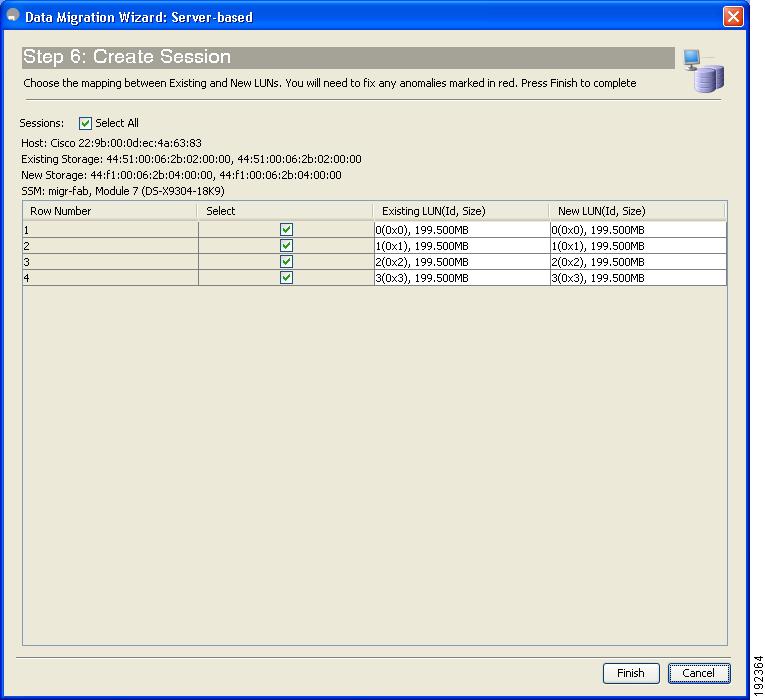765x700 pixels.
Task: Click the Step 6: Create Session heading
Action: (x=127, y=57)
